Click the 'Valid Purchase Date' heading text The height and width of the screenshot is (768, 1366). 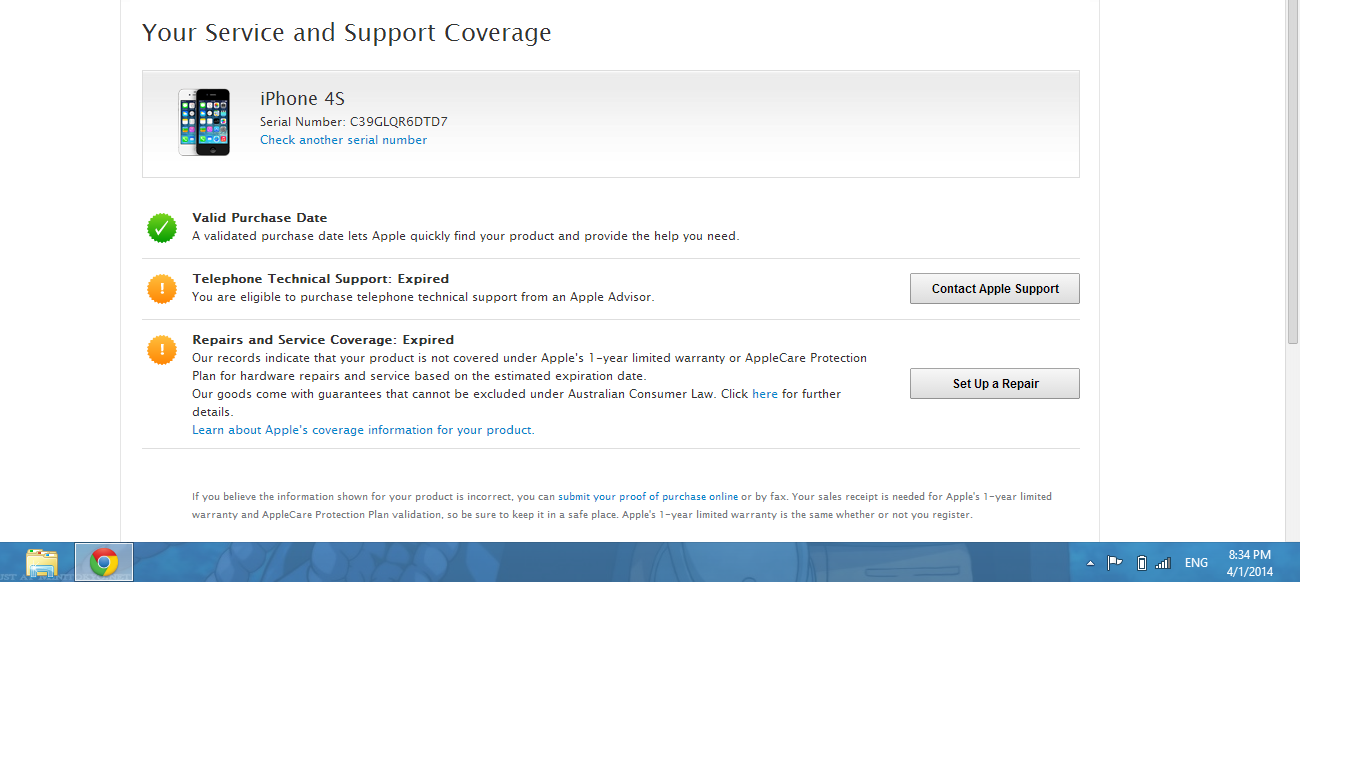pyautogui.click(x=260, y=218)
